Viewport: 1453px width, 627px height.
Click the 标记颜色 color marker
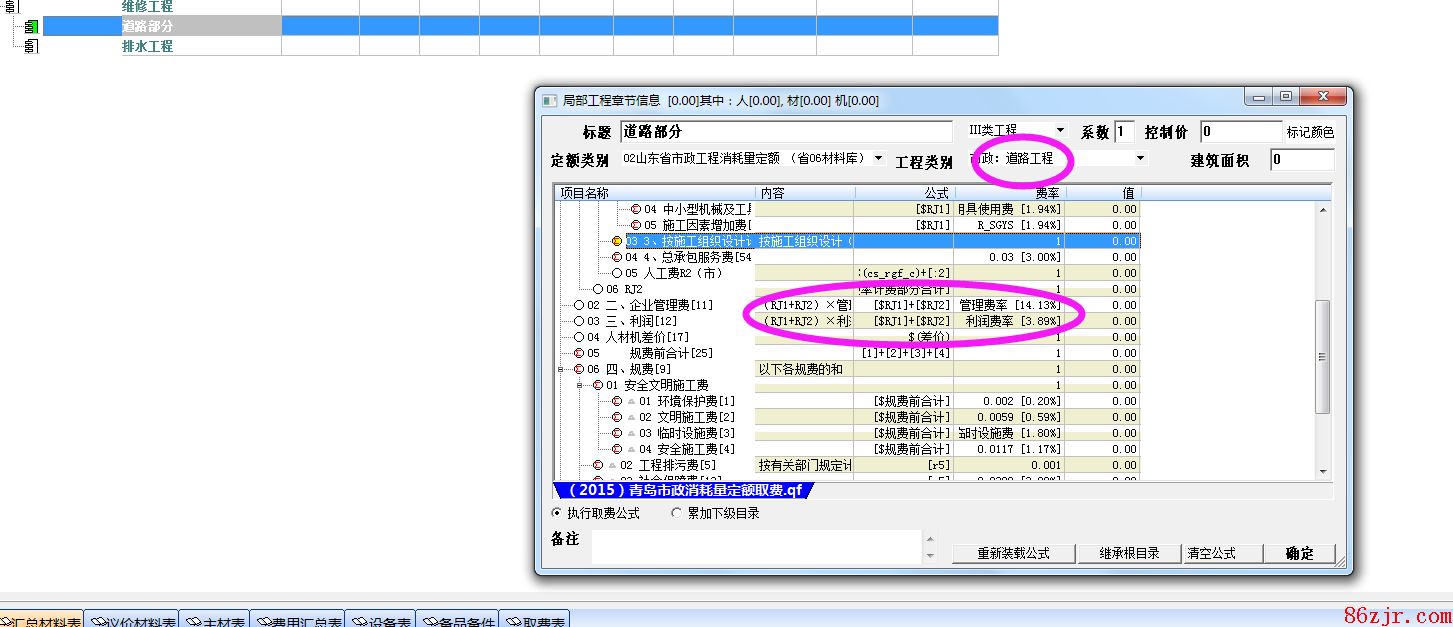click(1309, 132)
